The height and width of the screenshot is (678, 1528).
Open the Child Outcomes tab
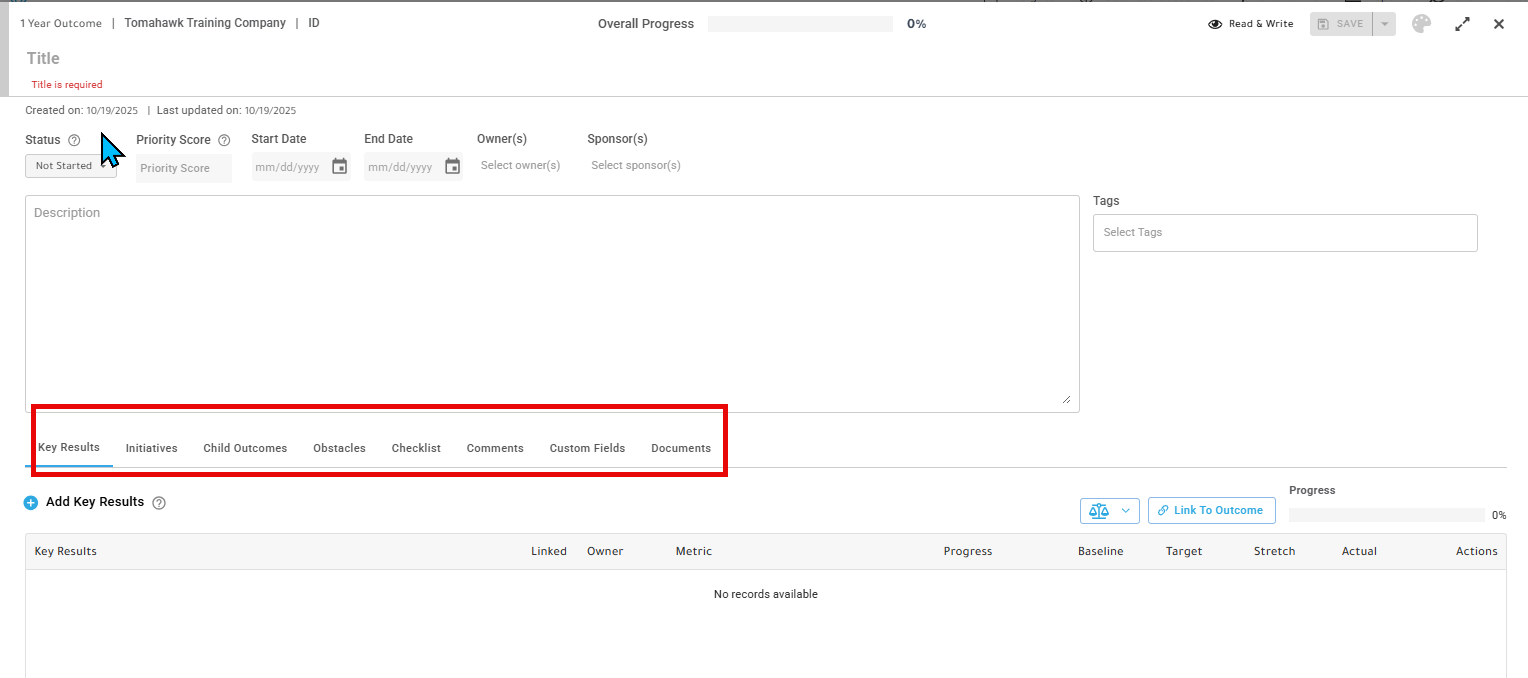tap(245, 448)
